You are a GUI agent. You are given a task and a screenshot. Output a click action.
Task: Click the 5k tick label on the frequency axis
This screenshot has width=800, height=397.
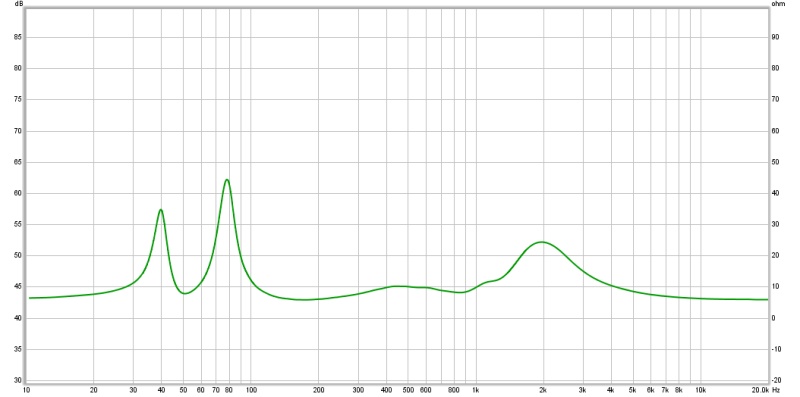tap(633, 390)
